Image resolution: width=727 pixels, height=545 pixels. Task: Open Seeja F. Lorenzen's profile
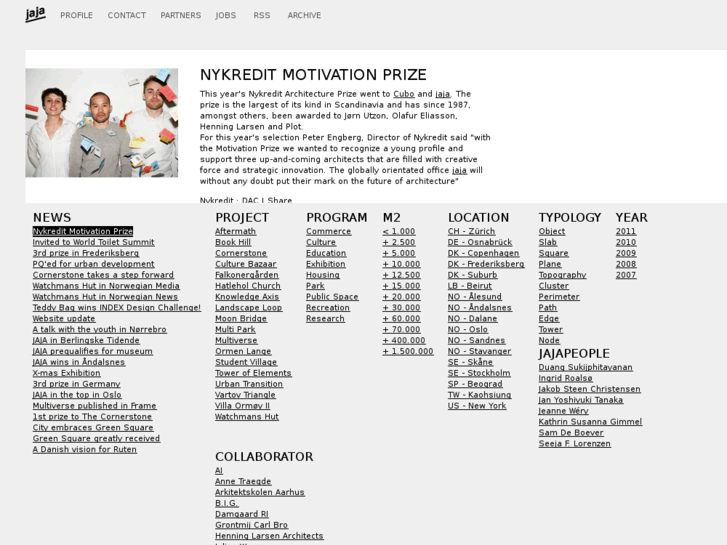pyautogui.click(x=575, y=443)
